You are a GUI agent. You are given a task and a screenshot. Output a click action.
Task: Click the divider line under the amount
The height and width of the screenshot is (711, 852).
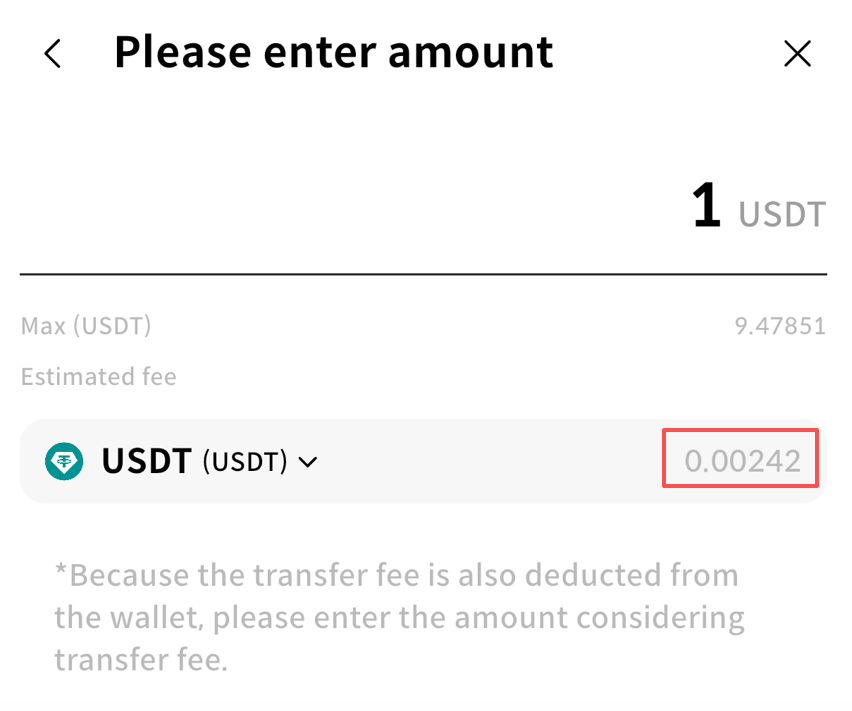(x=423, y=274)
